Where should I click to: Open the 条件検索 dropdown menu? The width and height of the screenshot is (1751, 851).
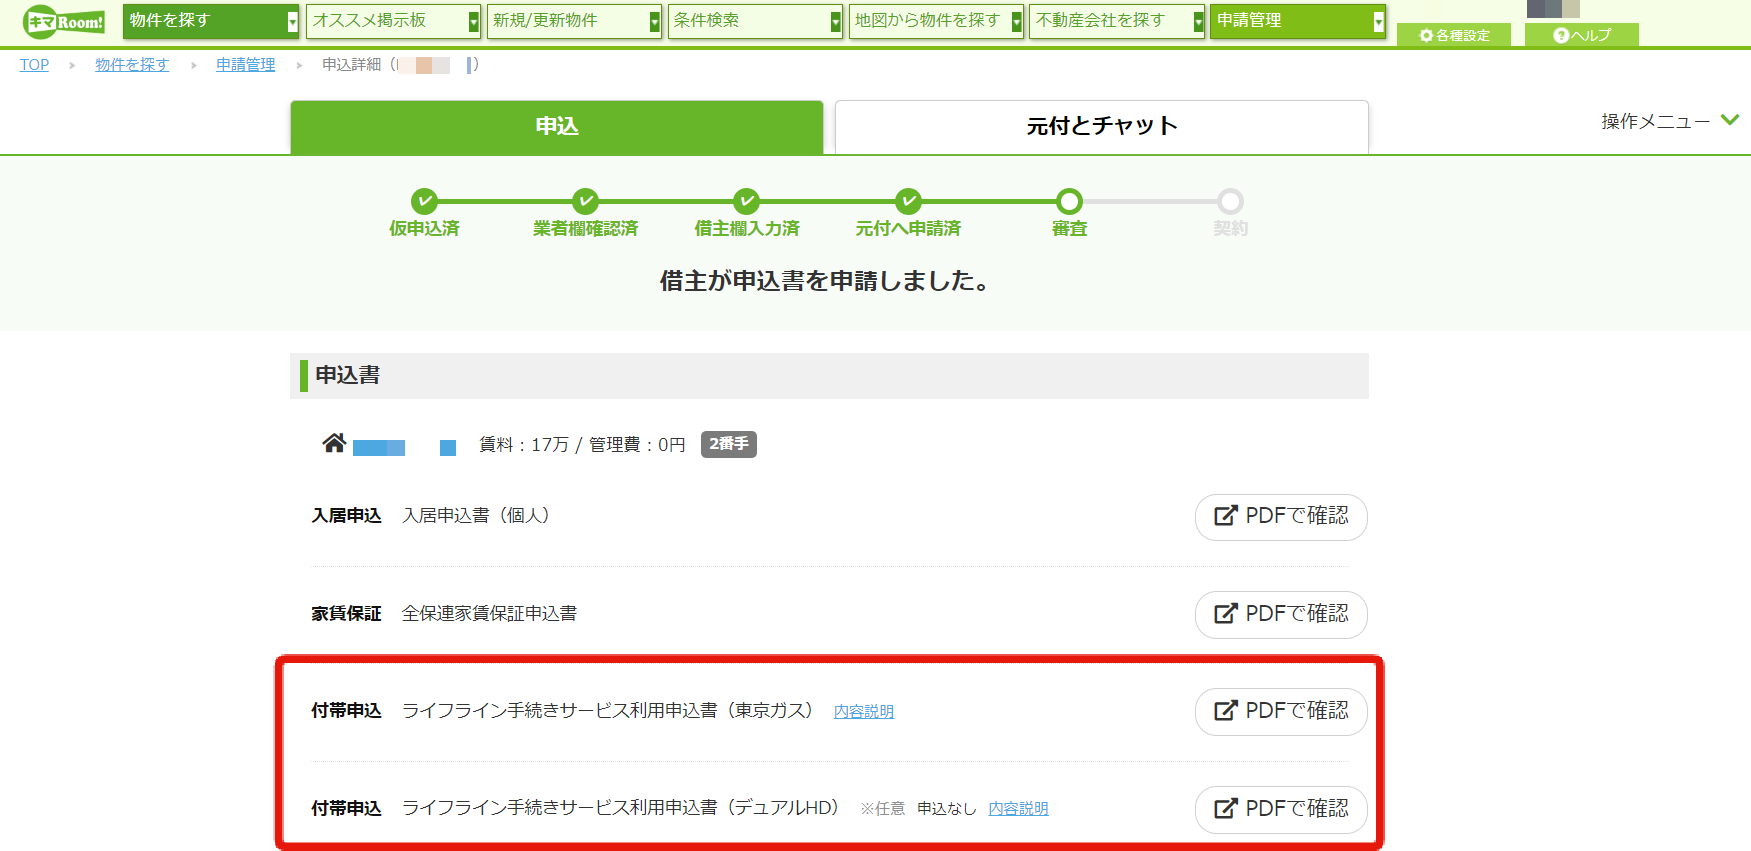point(755,21)
